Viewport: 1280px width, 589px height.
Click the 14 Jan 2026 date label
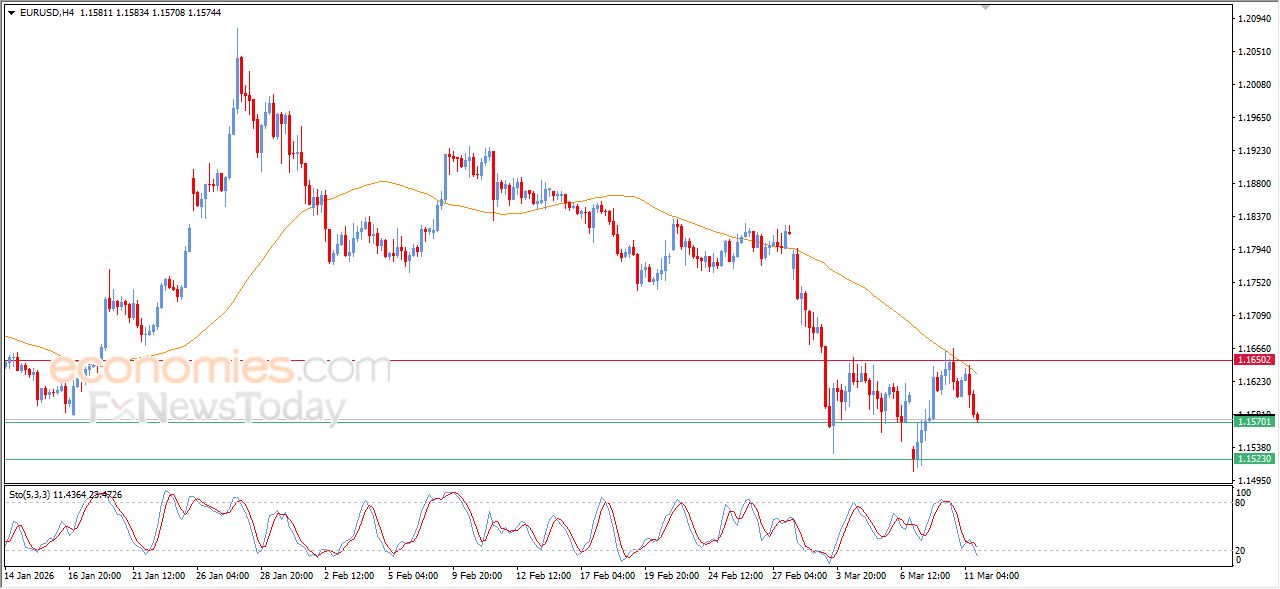29,575
